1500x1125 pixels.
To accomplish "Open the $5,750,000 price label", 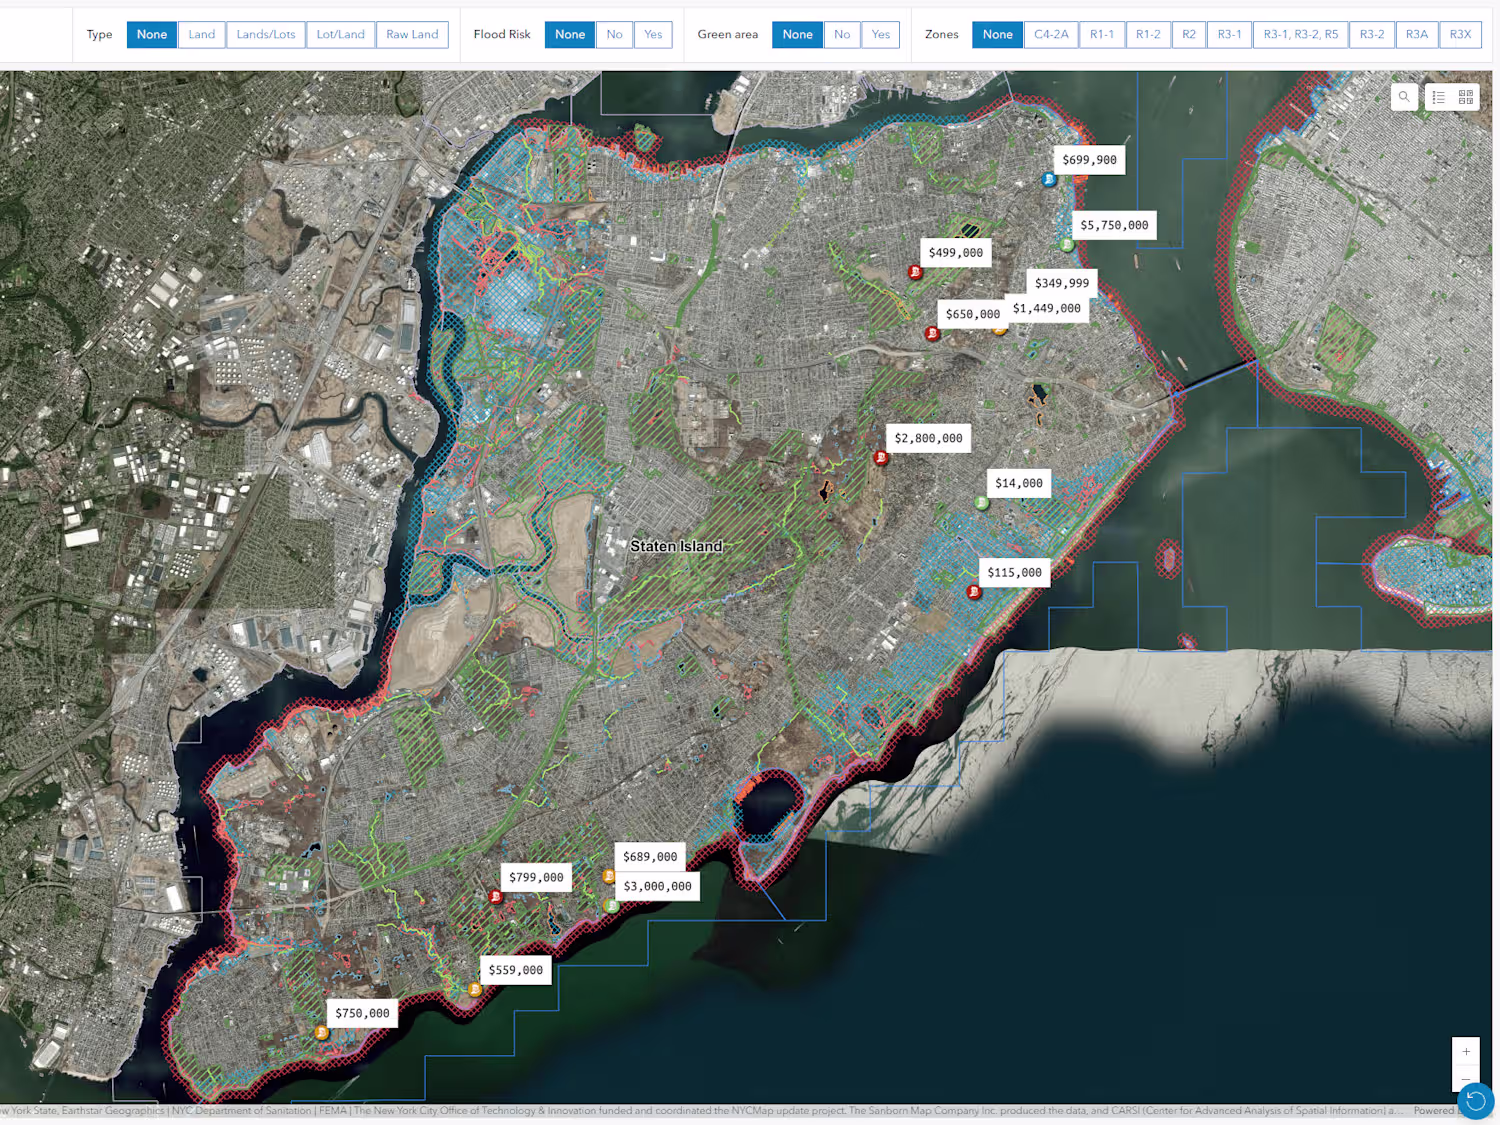I will [x=1114, y=225].
